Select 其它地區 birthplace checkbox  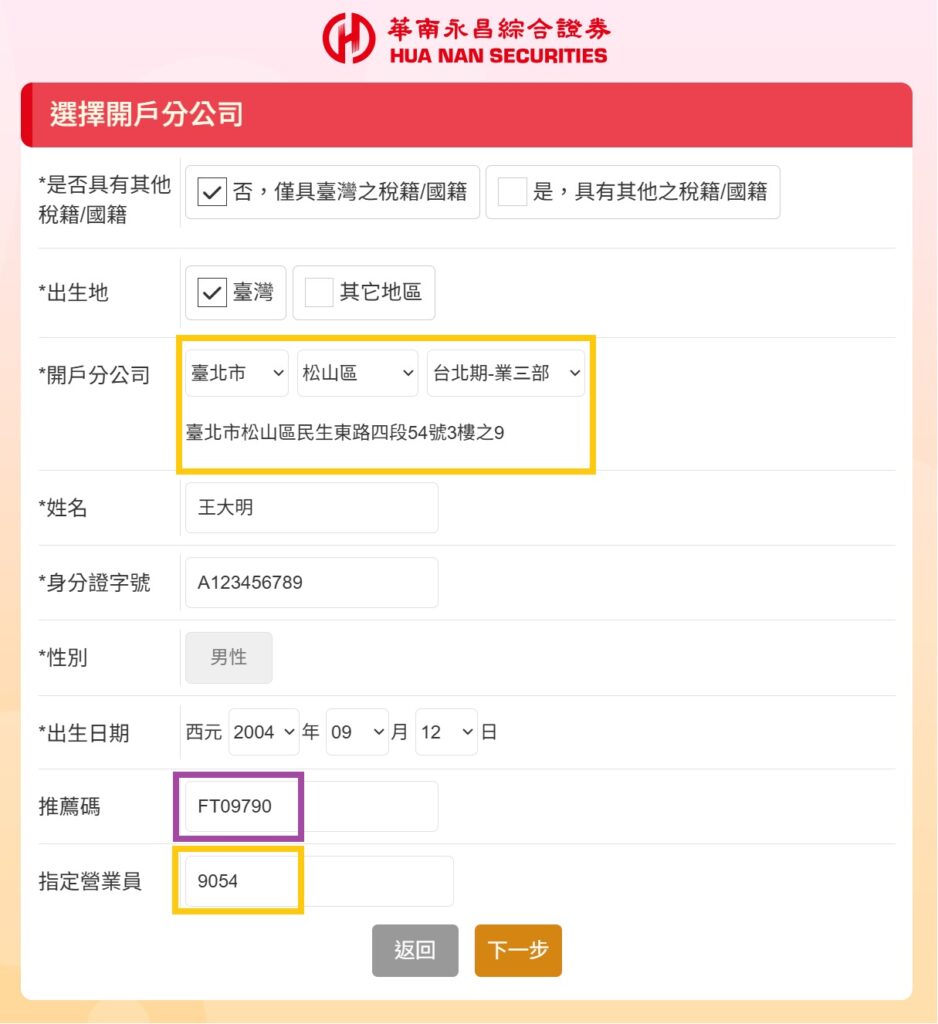[x=319, y=292]
